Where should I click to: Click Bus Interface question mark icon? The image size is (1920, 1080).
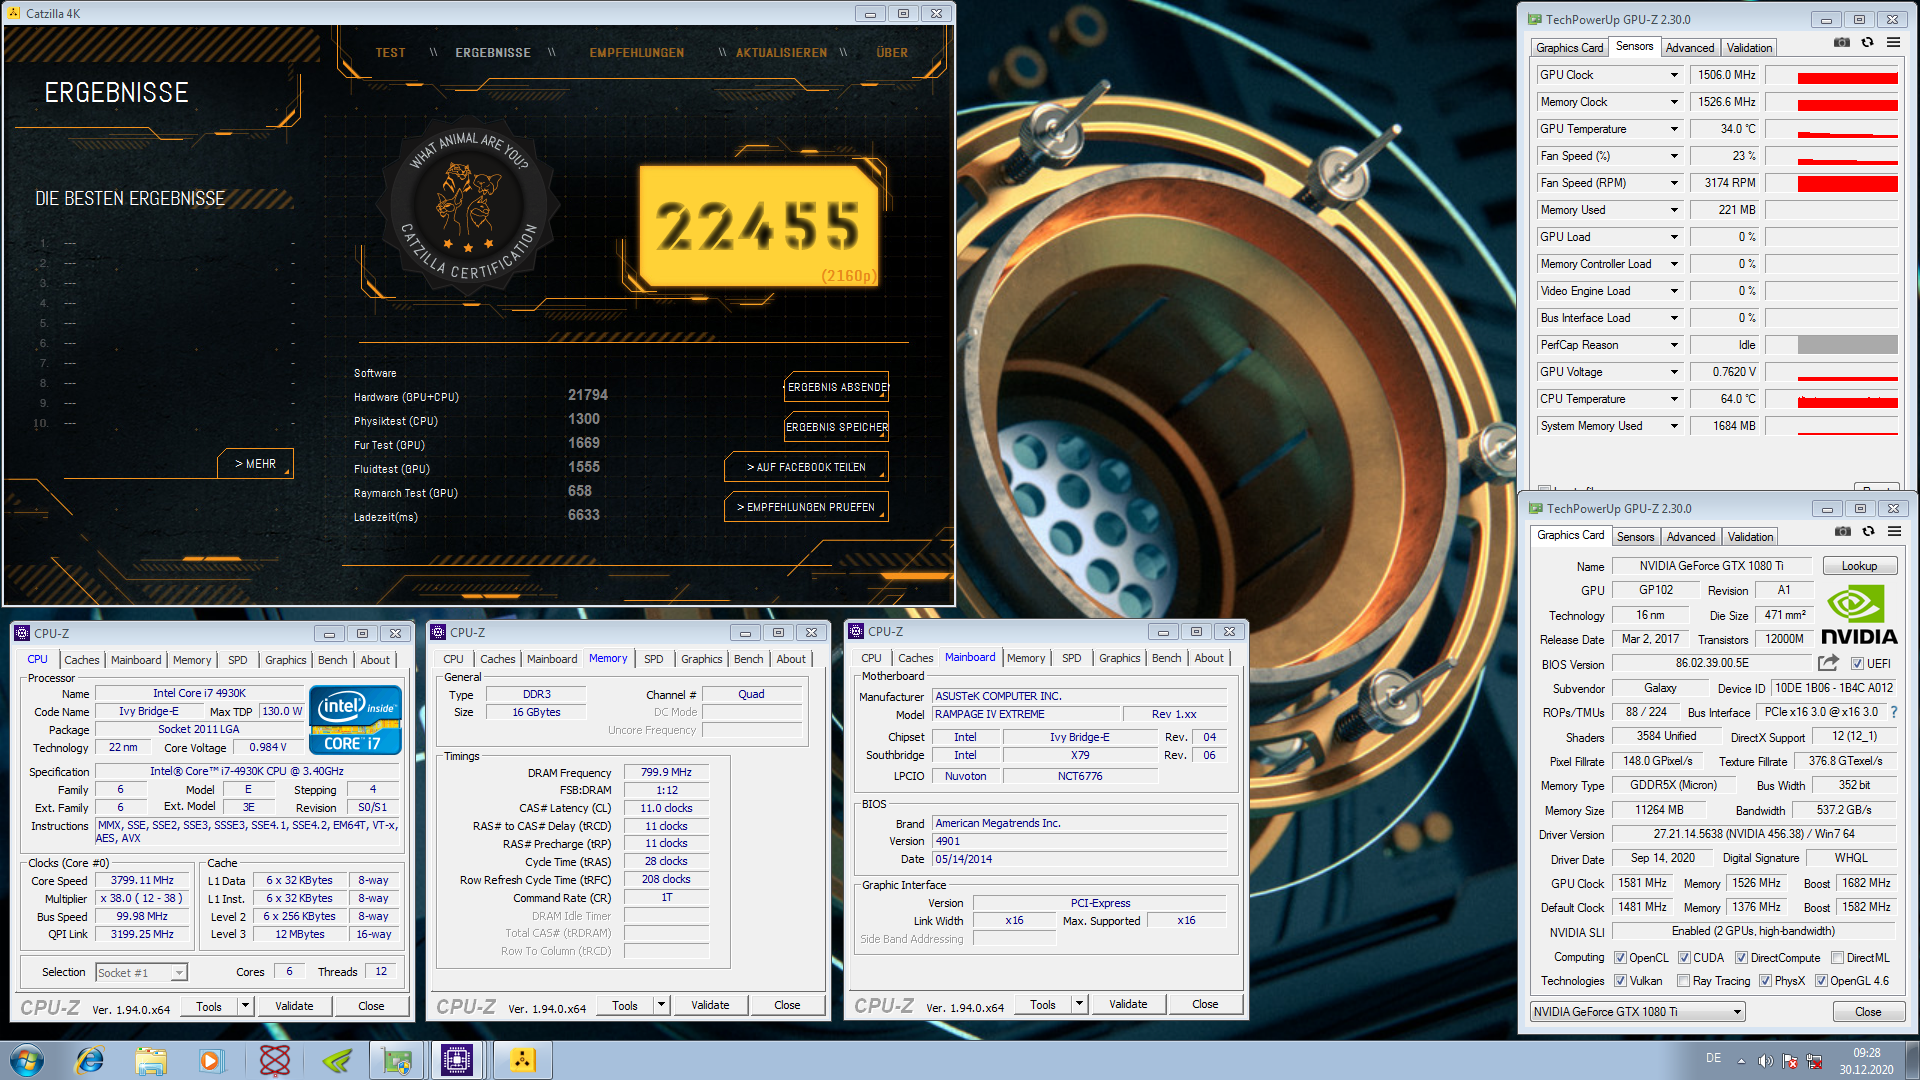(1893, 712)
